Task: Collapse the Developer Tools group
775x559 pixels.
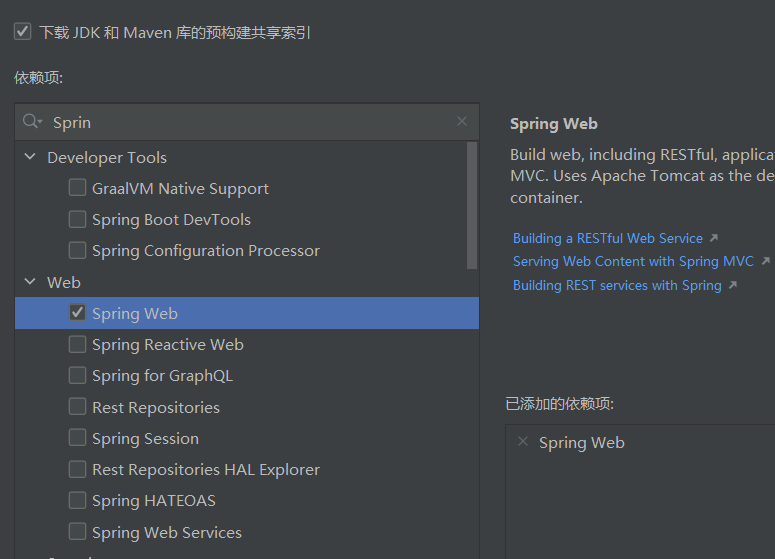Action: click(x=30, y=157)
